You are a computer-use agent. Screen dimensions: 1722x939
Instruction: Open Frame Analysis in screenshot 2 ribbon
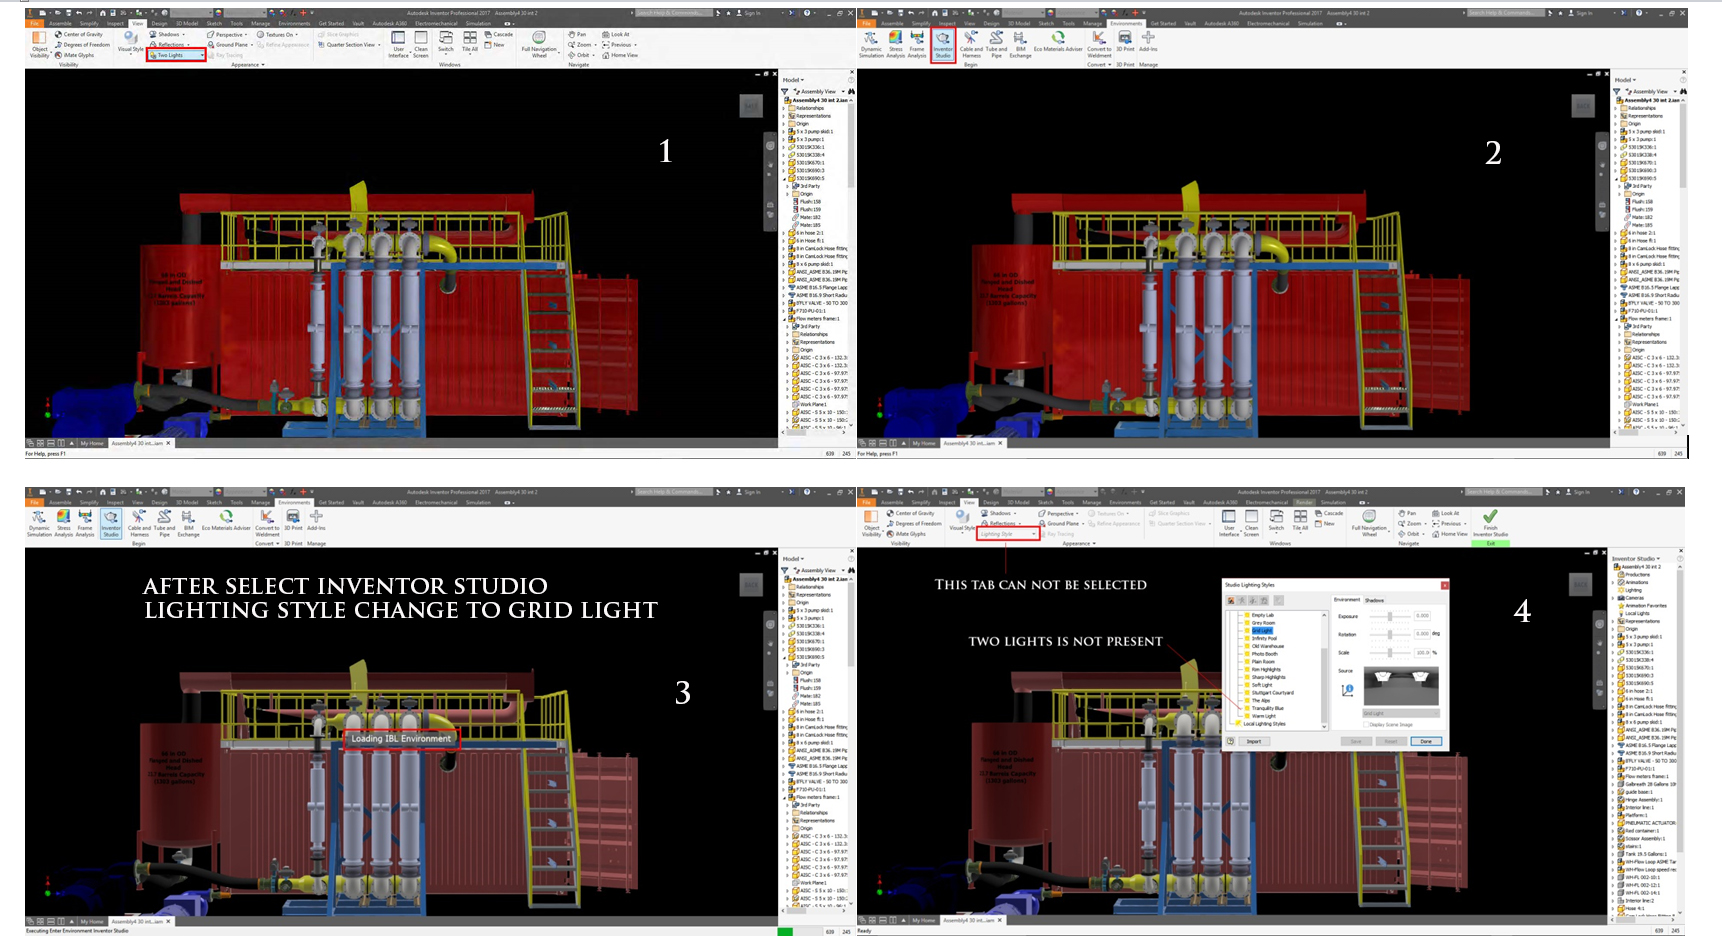coord(917,44)
